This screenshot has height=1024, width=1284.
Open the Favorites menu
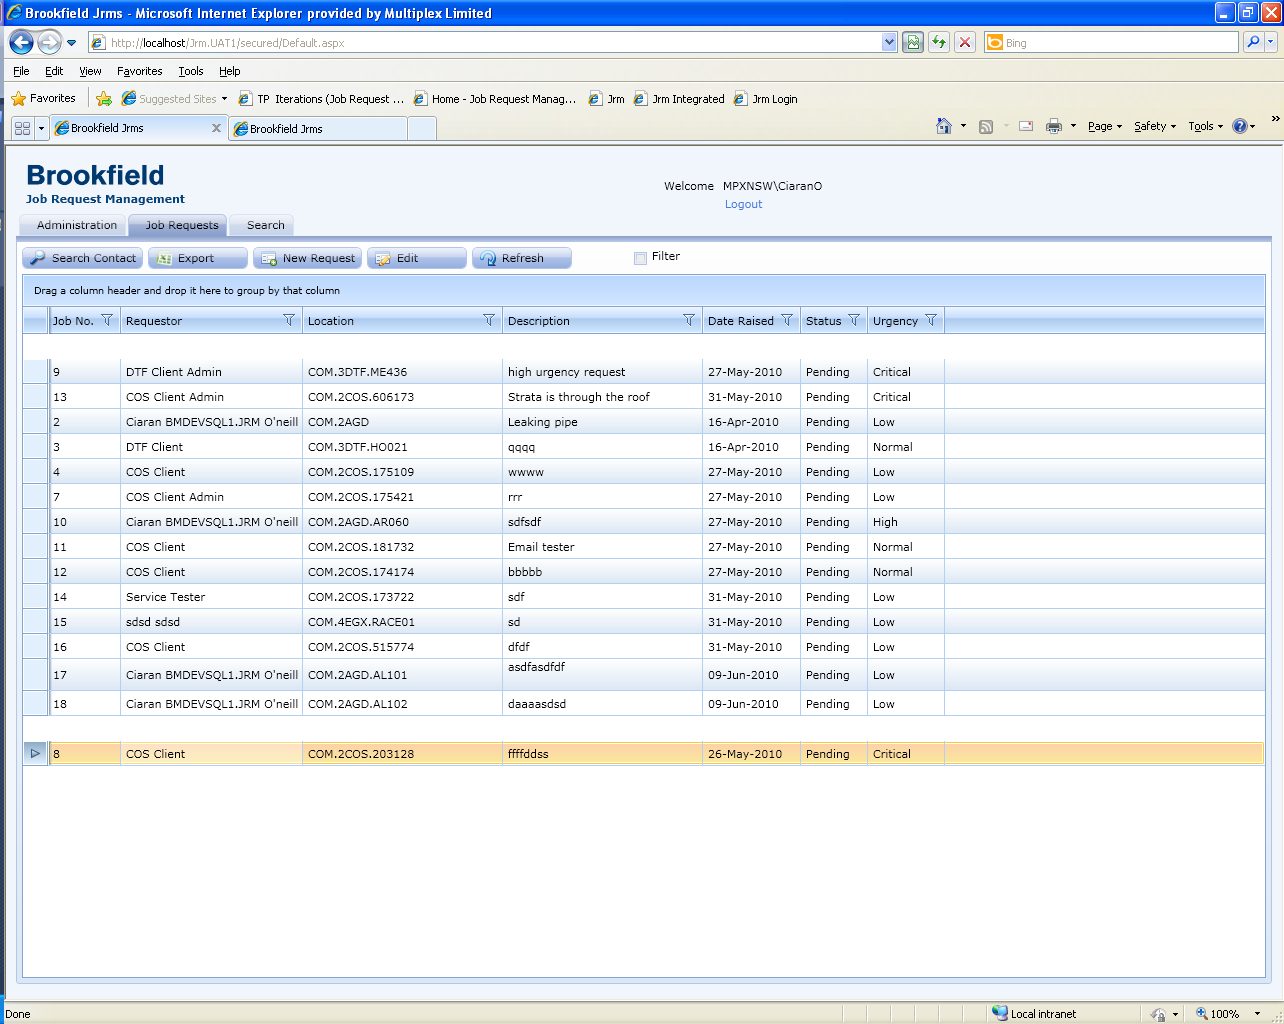[x=139, y=71]
